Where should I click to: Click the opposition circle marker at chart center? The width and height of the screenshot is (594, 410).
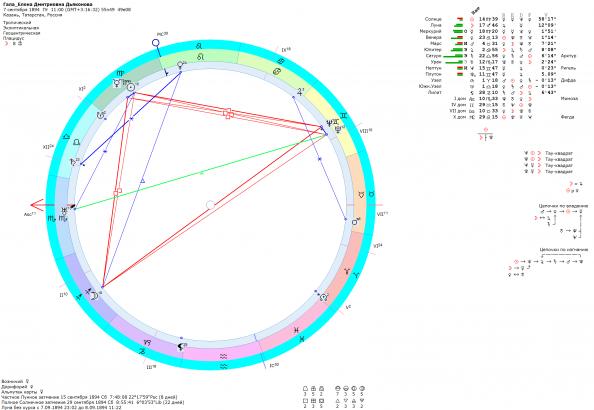[x=211, y=205]
